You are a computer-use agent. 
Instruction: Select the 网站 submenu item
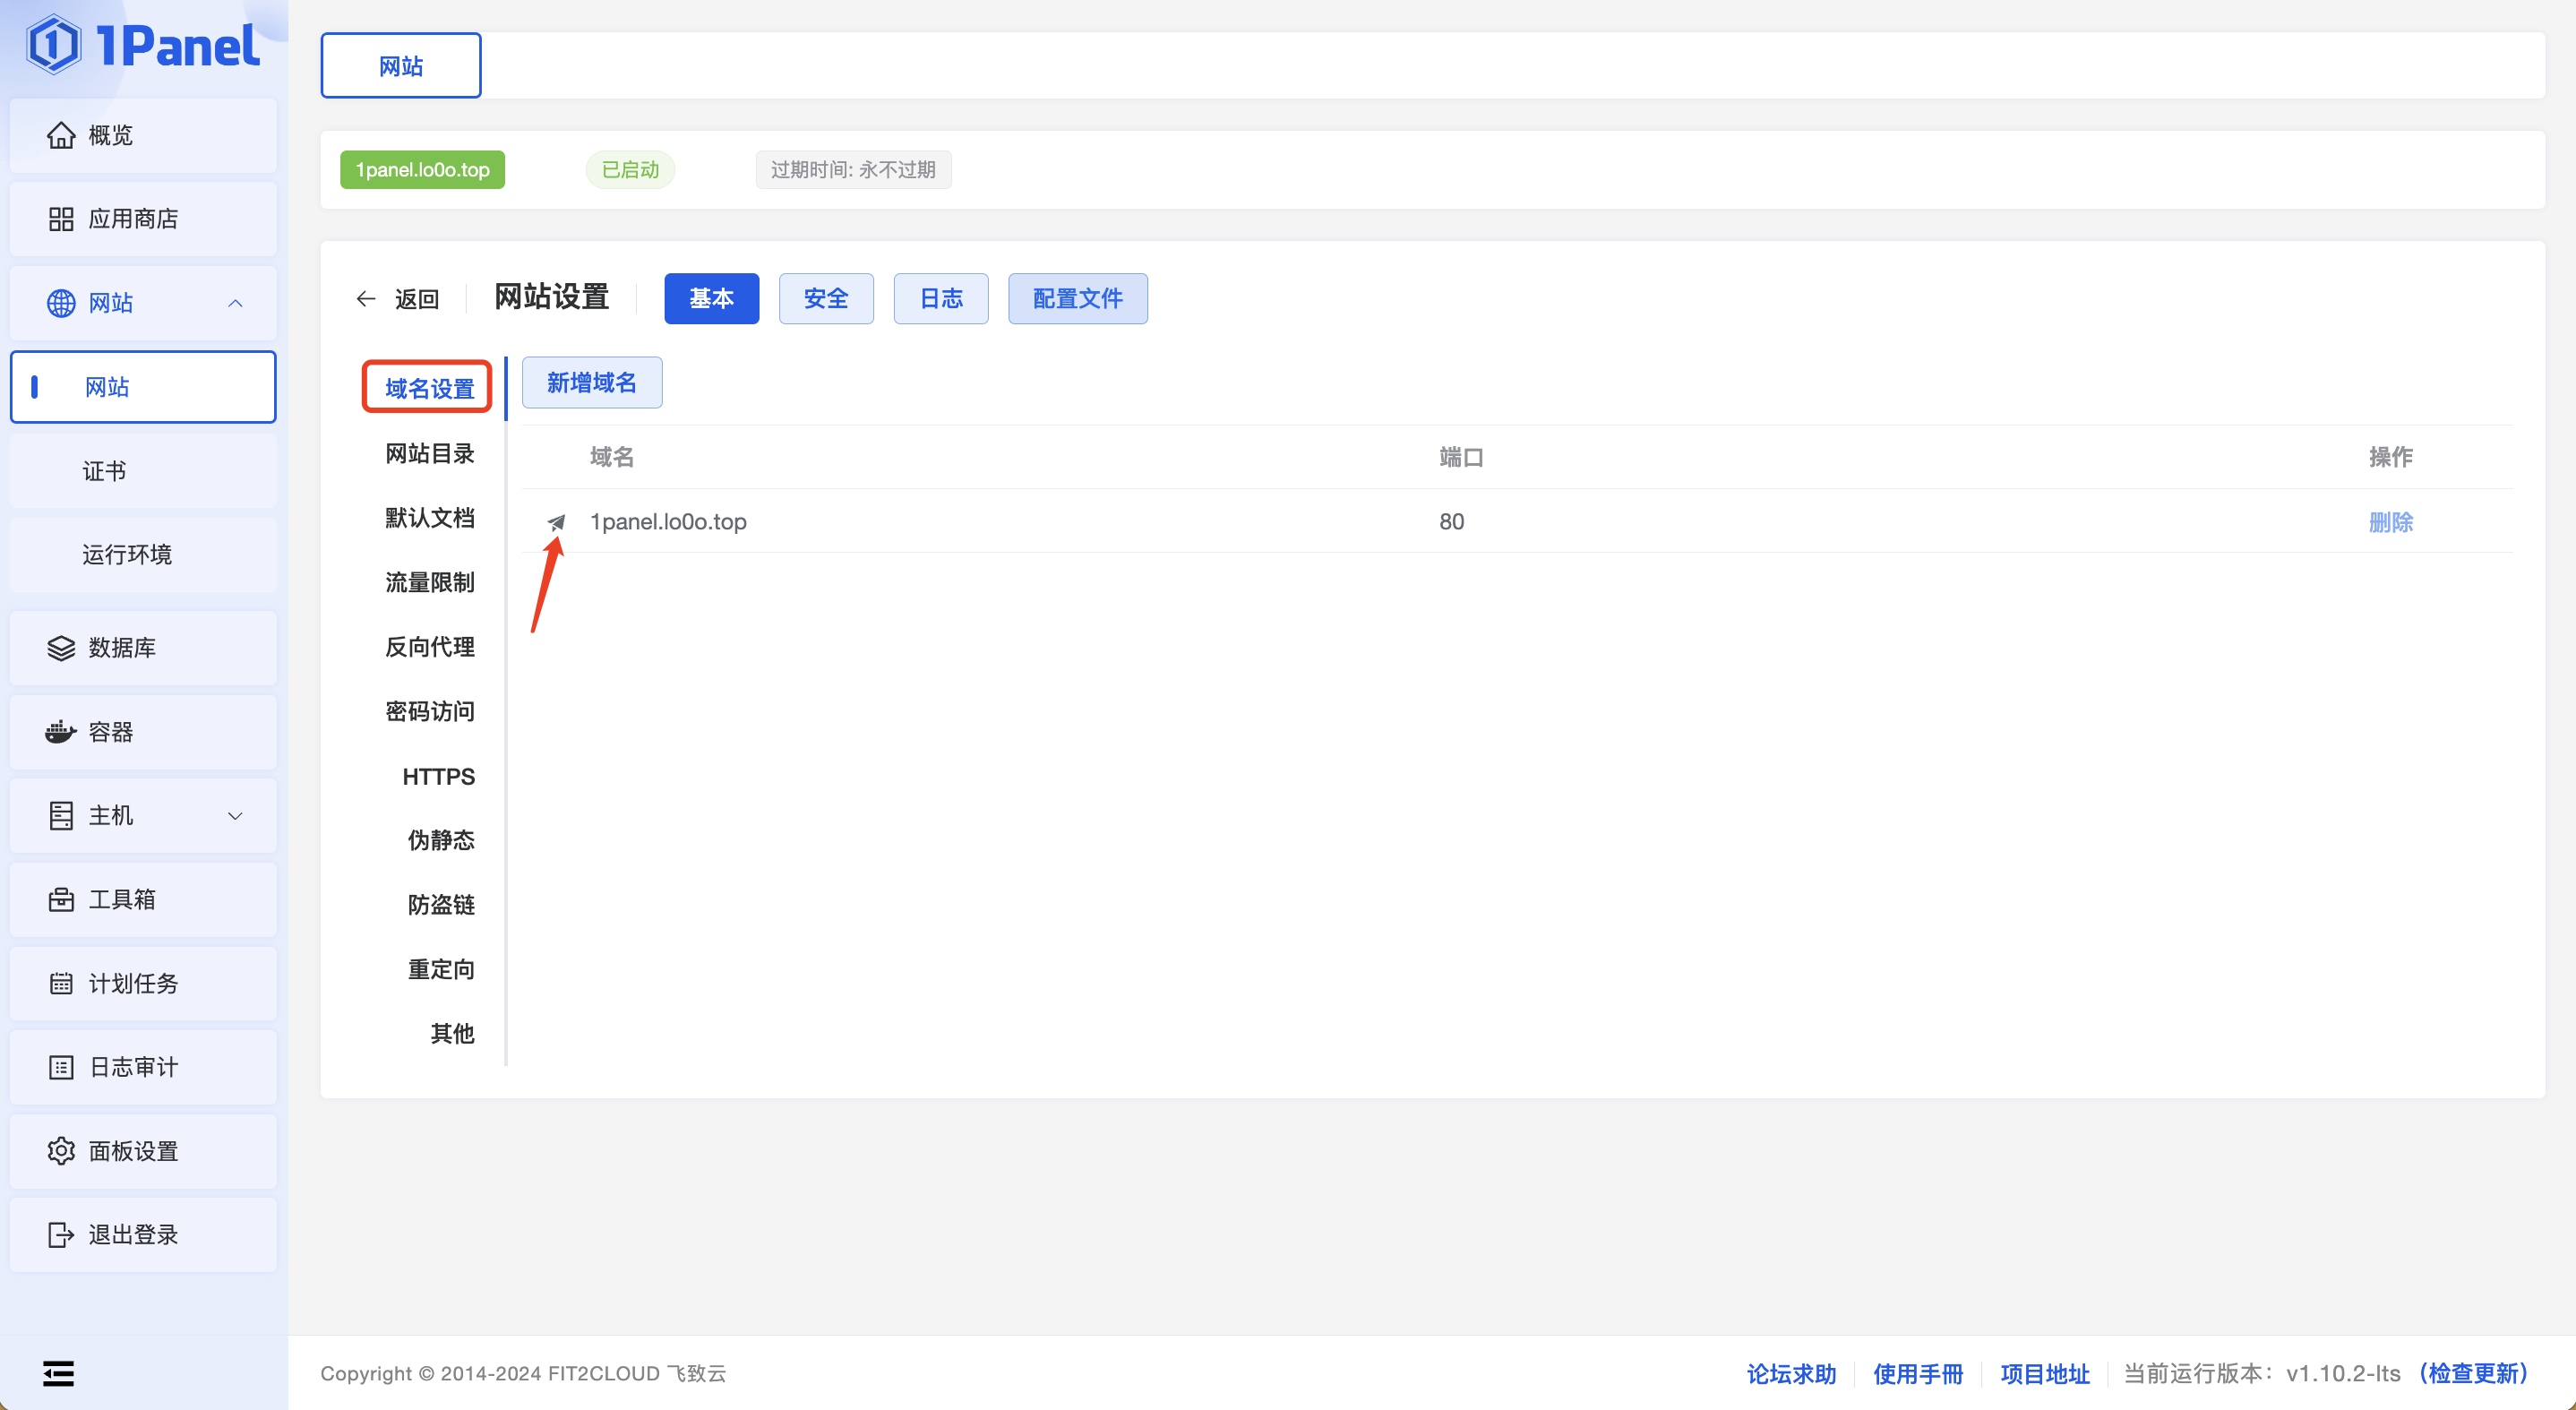pyautogui.click(x=143, y=387)
